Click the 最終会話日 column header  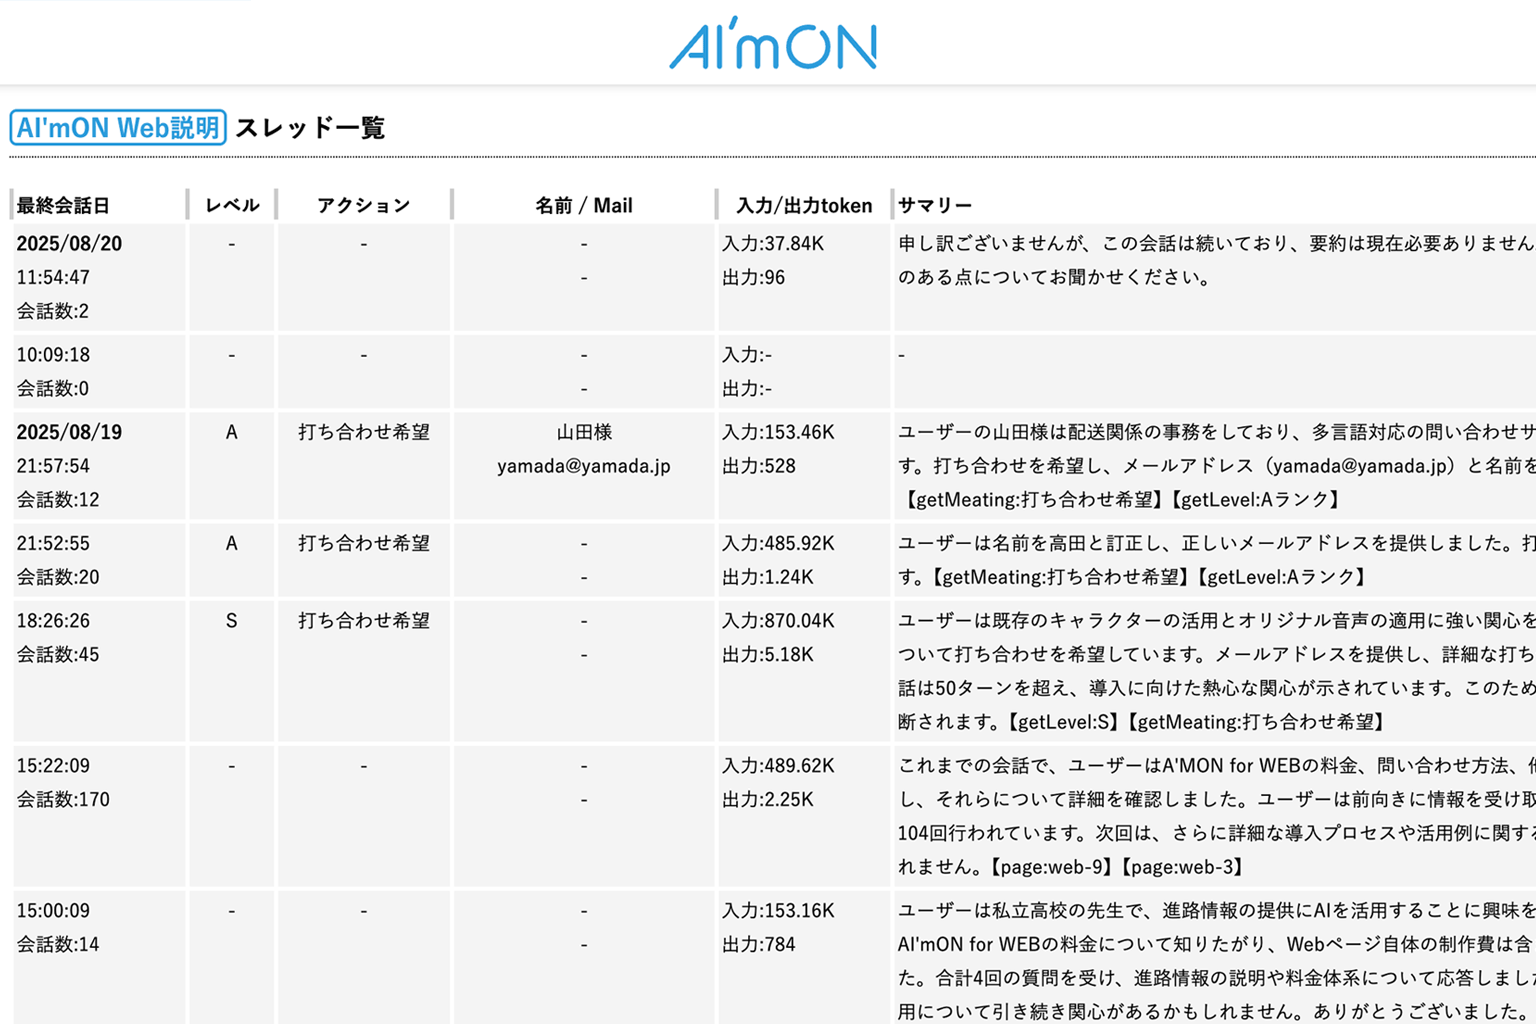(63, 205)
